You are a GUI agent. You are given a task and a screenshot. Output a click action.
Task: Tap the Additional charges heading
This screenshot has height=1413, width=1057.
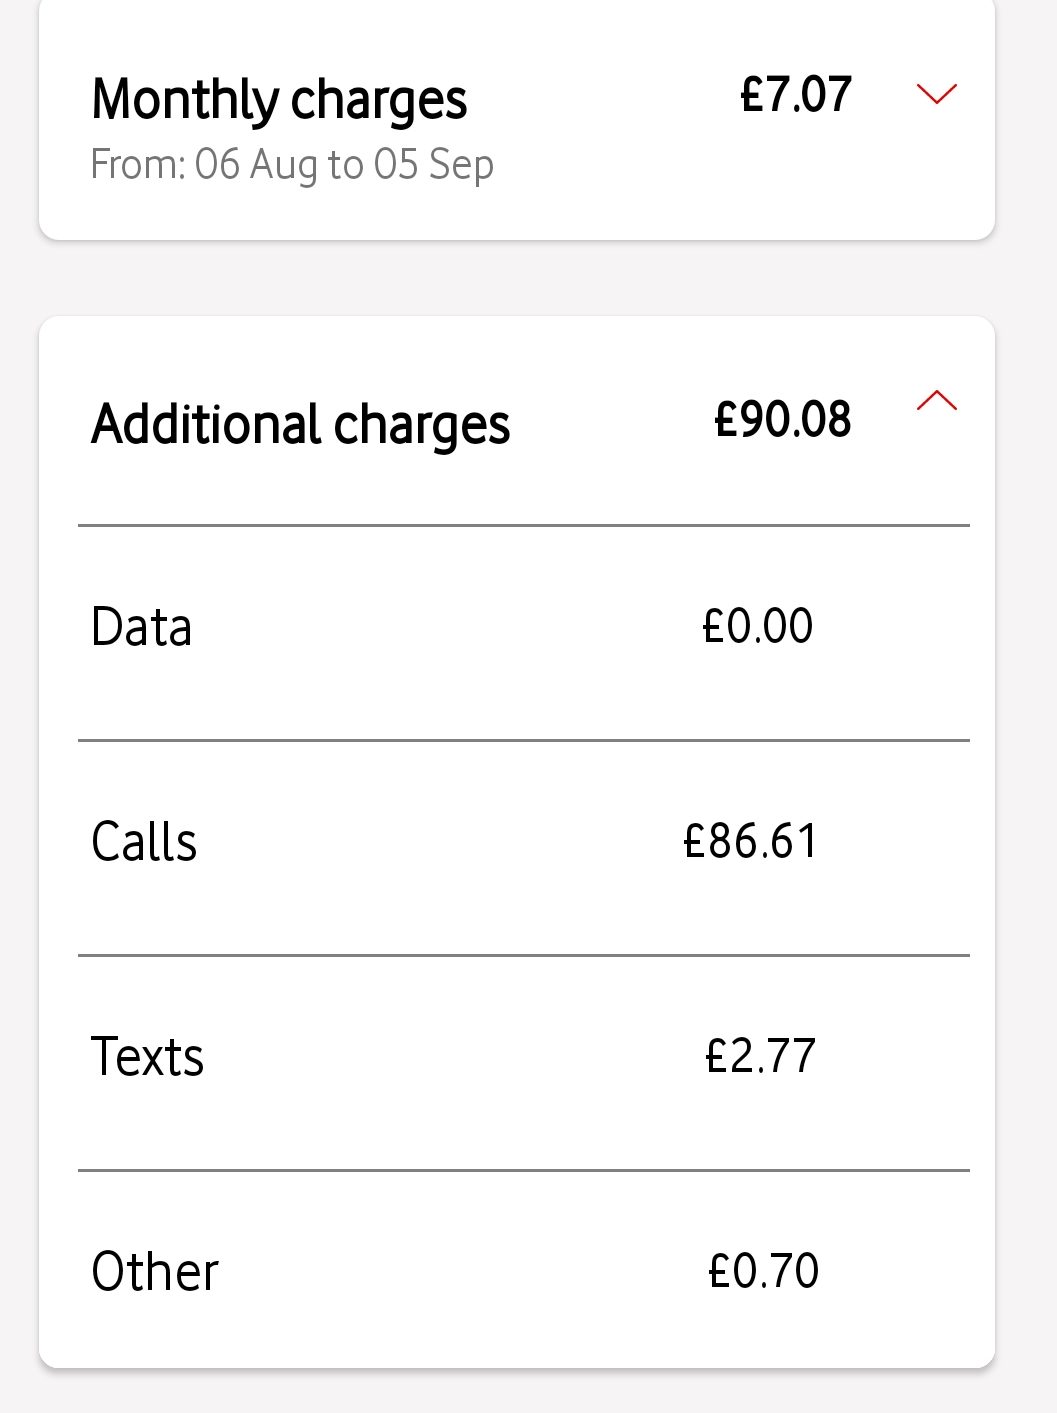(x=300, y=424)
